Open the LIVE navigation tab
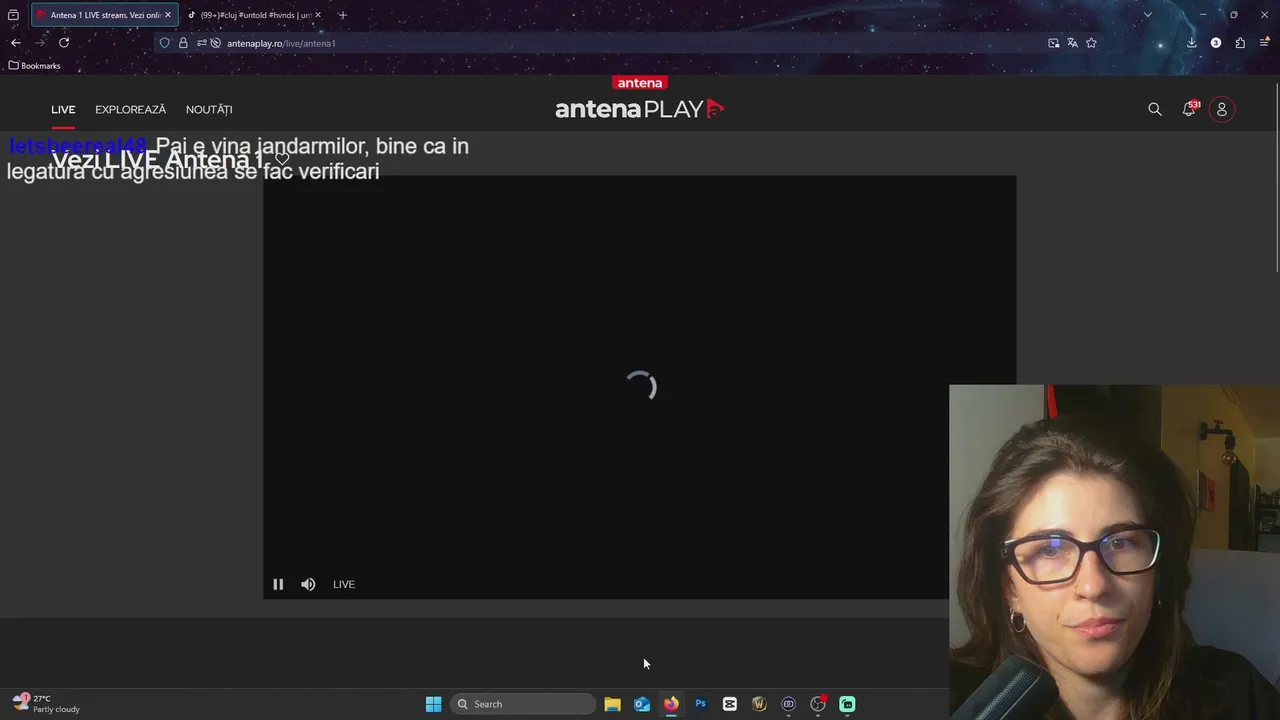The height and width of the screenshot is (720, 1280). (x=63, y=109)
